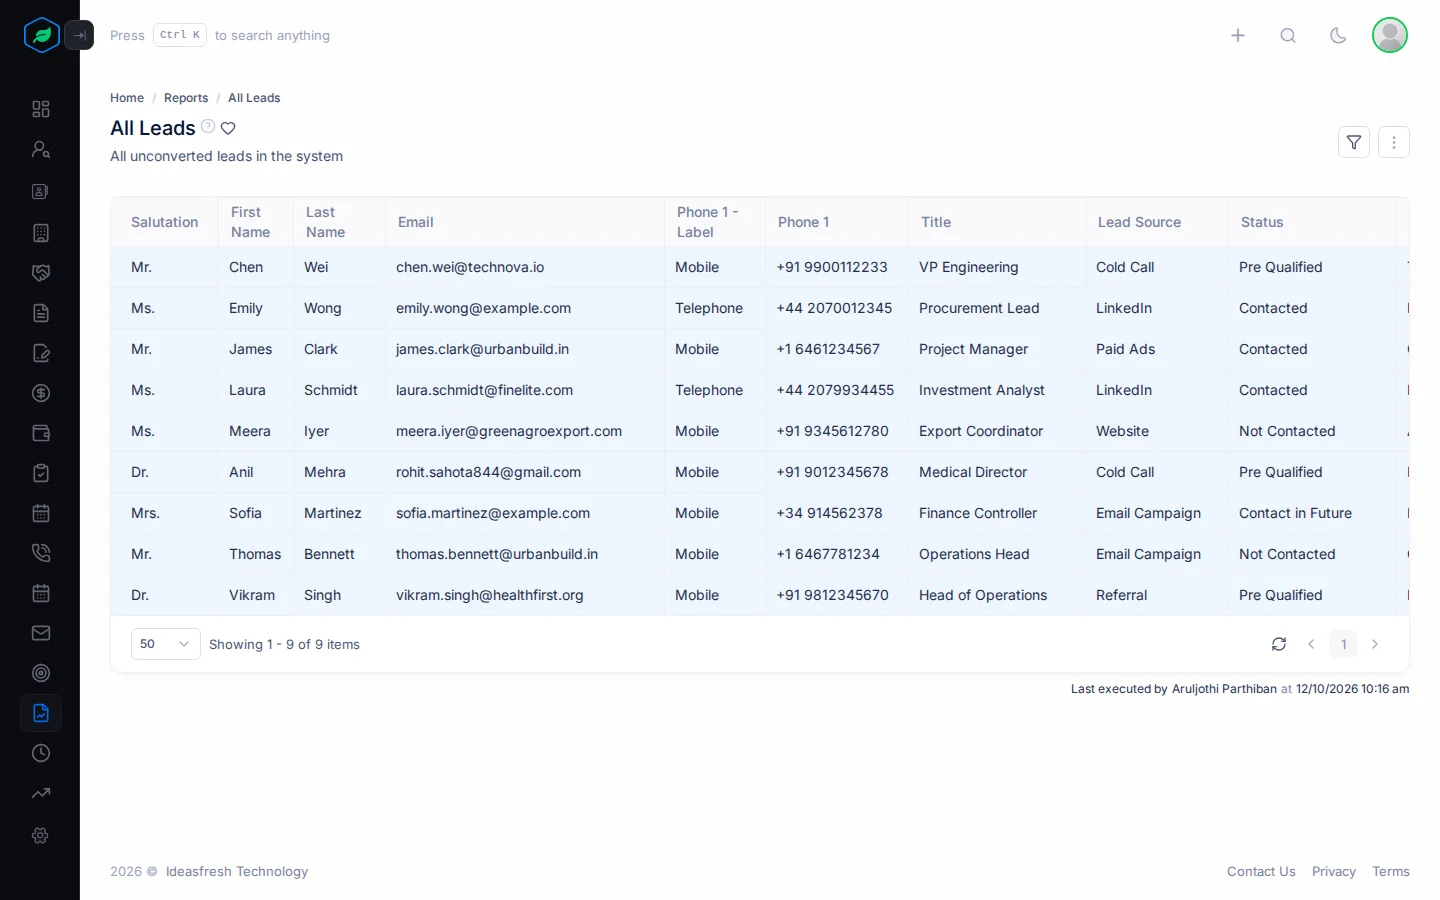Viewport: 1440px width, 900px height.
Task: Open the wallet sidebar icon
Action: pos(41,433)
